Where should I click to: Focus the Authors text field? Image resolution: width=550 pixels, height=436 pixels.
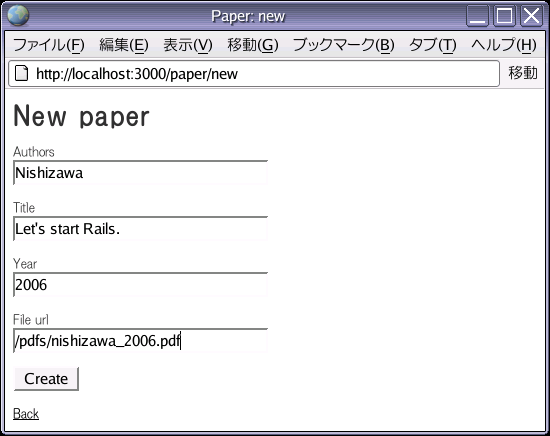140,173
